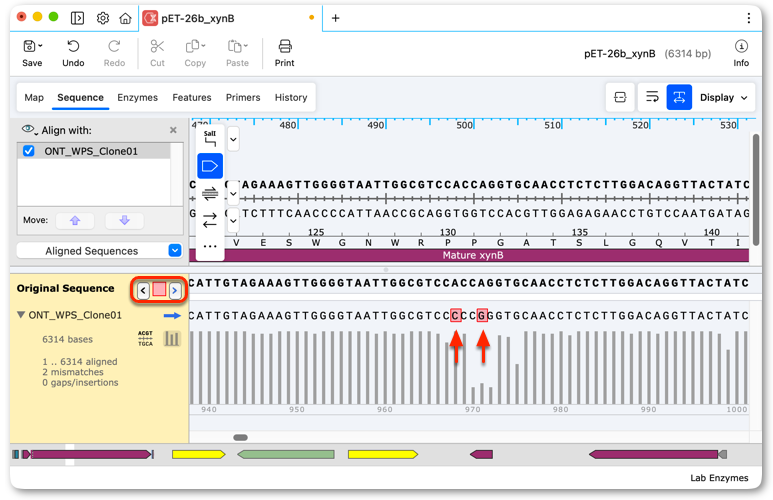Select the highlighted full-width view icon
This screenshot has height=500, width=773.
[x=679, y=97]
